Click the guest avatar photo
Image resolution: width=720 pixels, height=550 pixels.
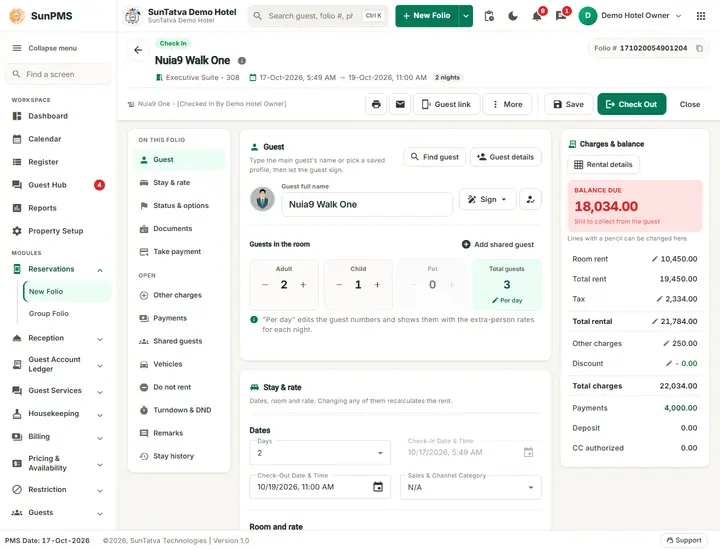[262, 199]
